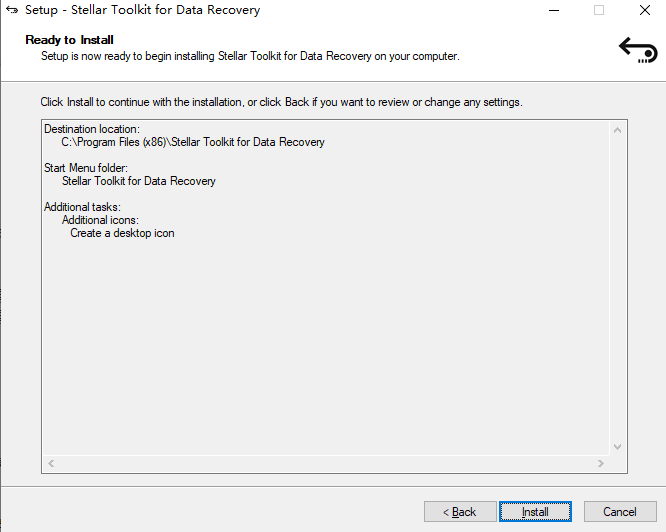Click the horizontal scroll-left arrow
Screen dimensions: 666x532
(50, 464)
